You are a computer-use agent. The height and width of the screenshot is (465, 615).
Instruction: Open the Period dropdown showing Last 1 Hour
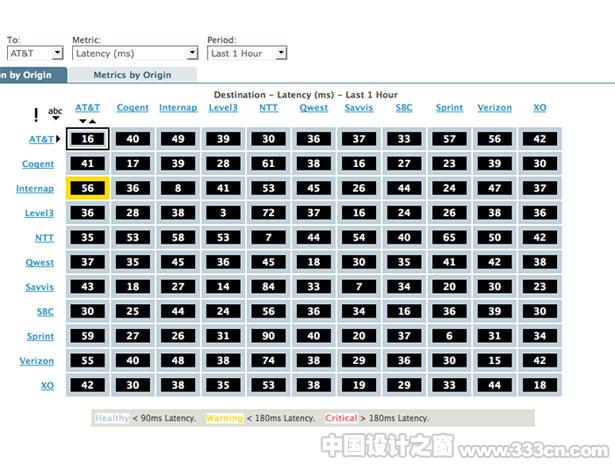coord(247,53)
